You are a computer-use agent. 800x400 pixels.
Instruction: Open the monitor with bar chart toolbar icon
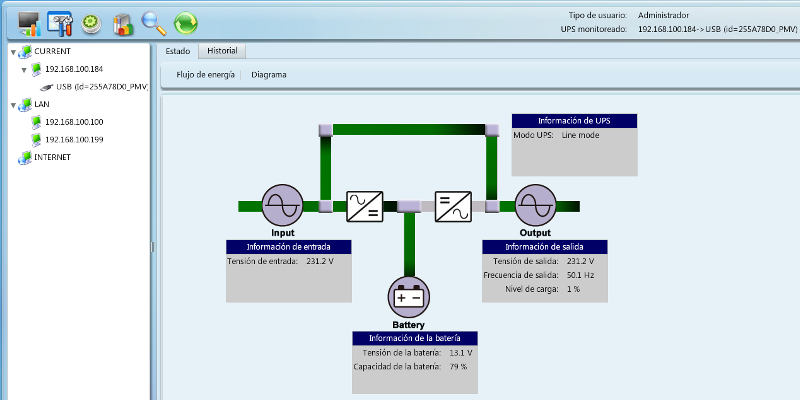[x=29, y=23]
